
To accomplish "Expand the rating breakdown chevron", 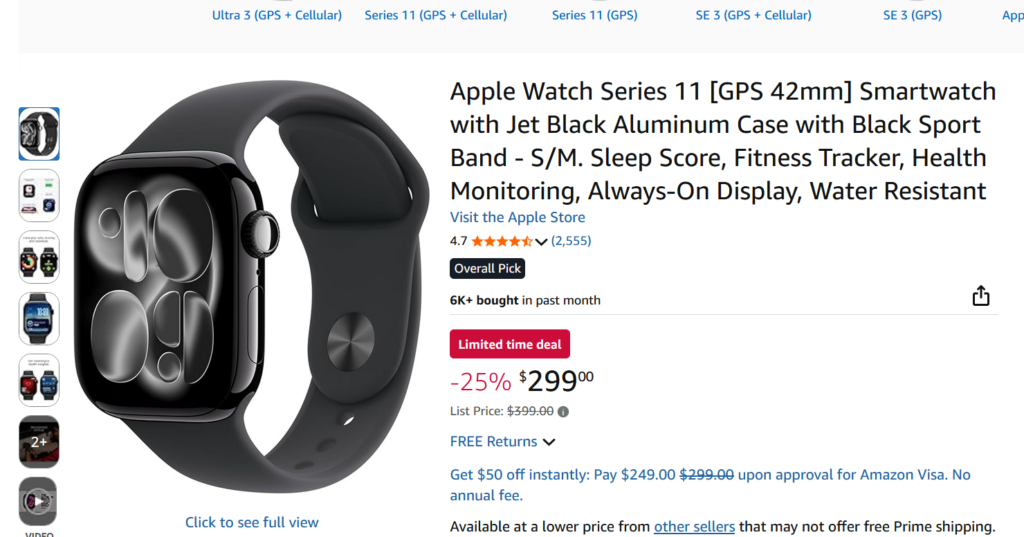I will pos(541,241).
